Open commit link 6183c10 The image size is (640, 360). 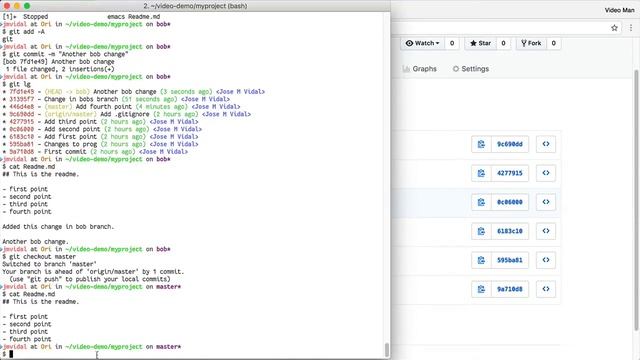(510, 231)
